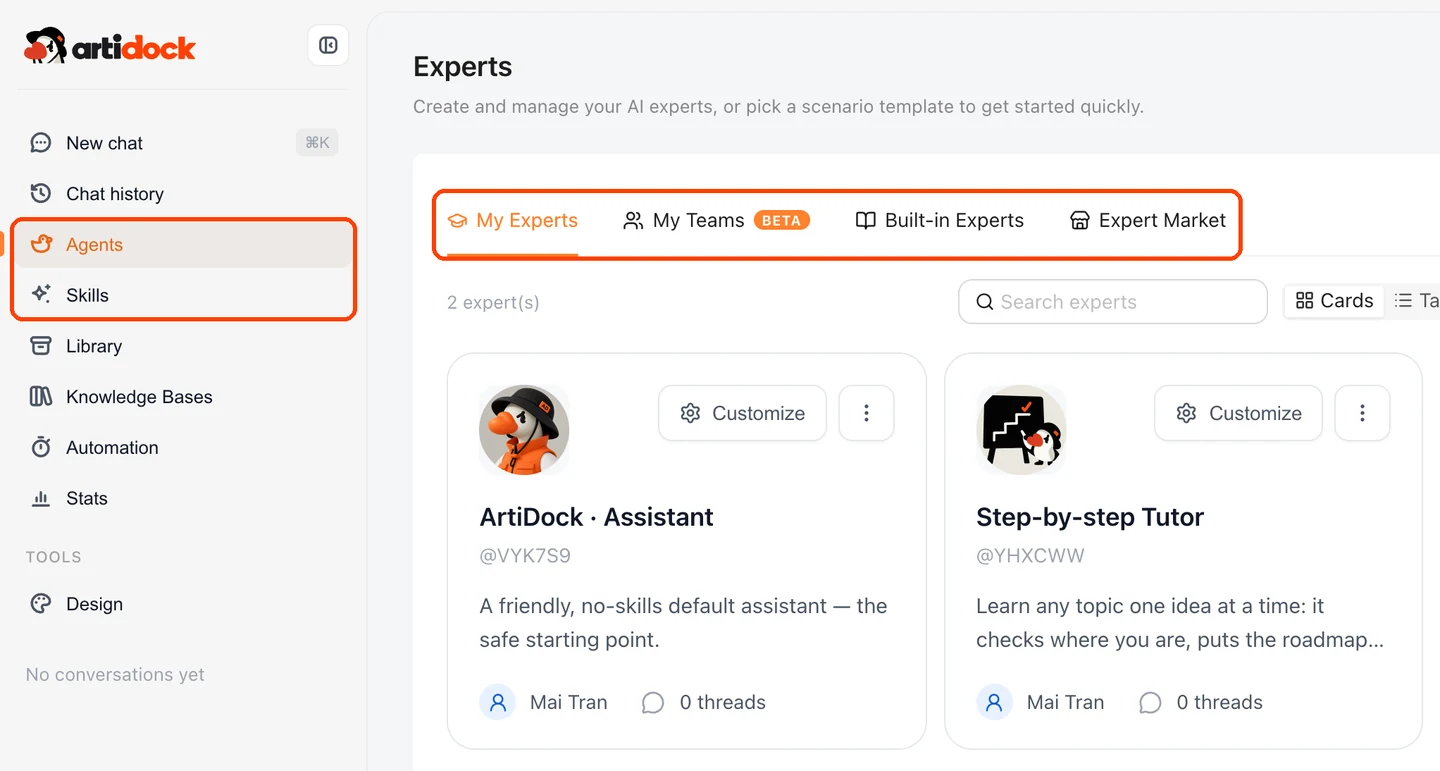The width and height of the screenshot is (1440, 771).
Task: Open Chat history
Action: 182,194
